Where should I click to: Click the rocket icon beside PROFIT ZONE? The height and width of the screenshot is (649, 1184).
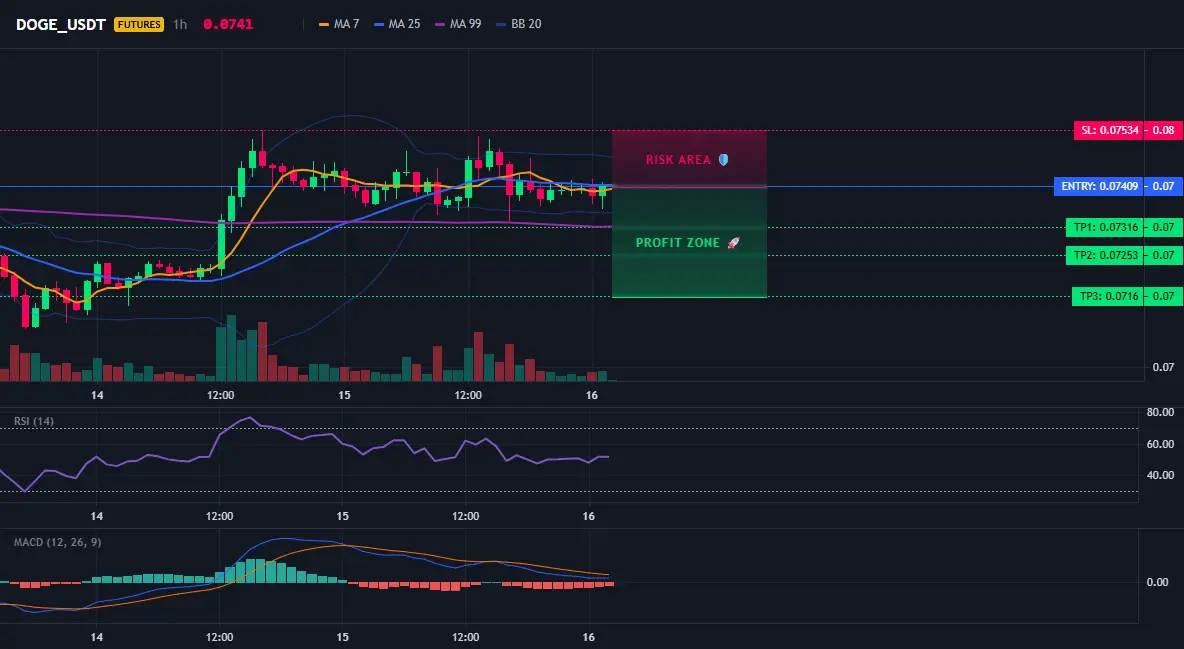pos(733,243)
